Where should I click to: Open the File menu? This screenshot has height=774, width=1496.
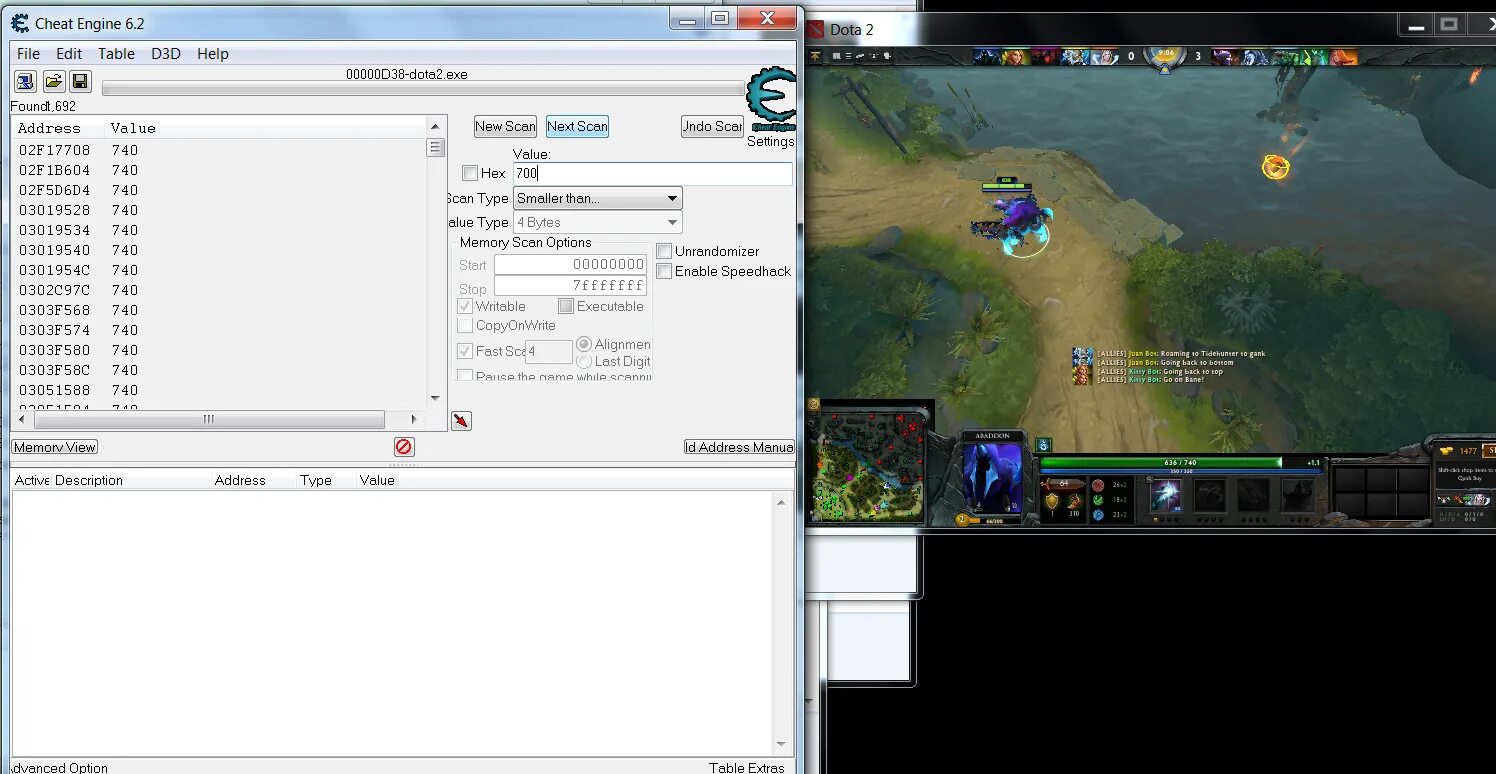click(28, 54)
